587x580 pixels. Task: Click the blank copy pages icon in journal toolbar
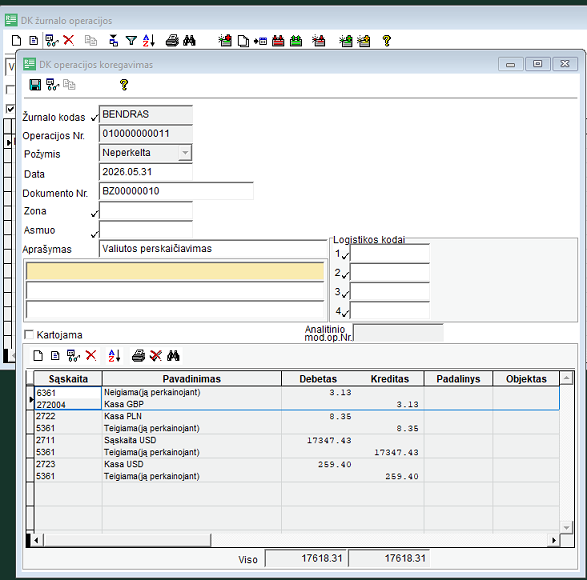[243, 41]
